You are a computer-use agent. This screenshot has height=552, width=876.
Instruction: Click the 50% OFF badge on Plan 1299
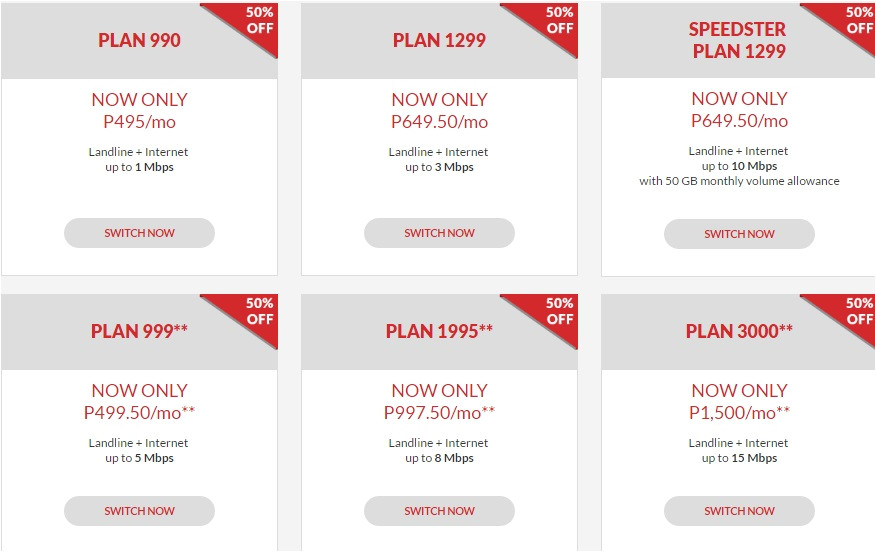coord(557,21)
